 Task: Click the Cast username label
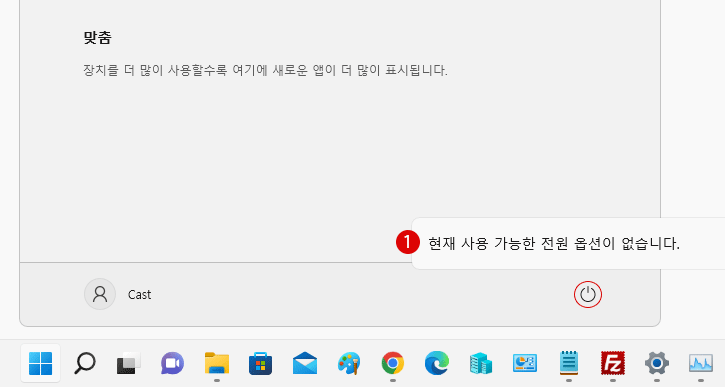139,295
